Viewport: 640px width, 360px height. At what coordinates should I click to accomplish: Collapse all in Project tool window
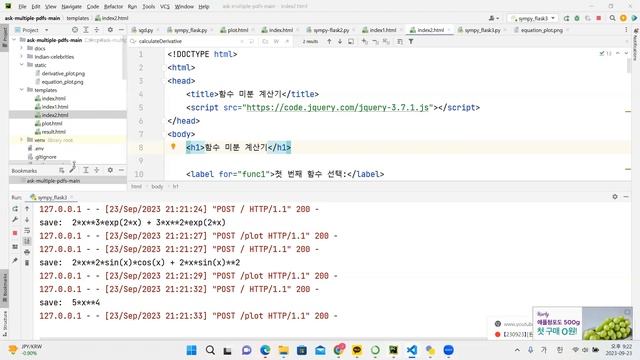pyautogui.click(x=97, y=30)
